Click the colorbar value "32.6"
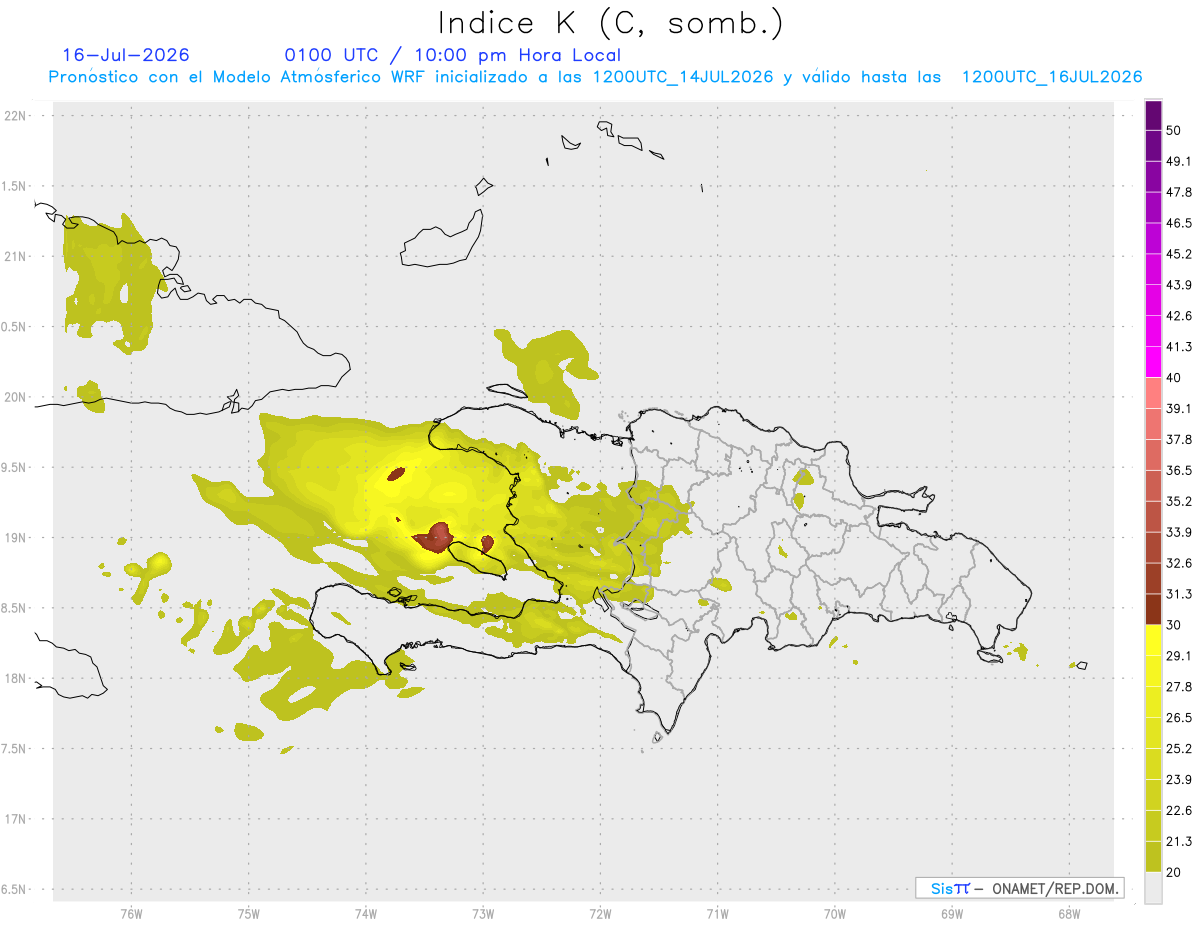1200x927 pixels. (1179, 563)
